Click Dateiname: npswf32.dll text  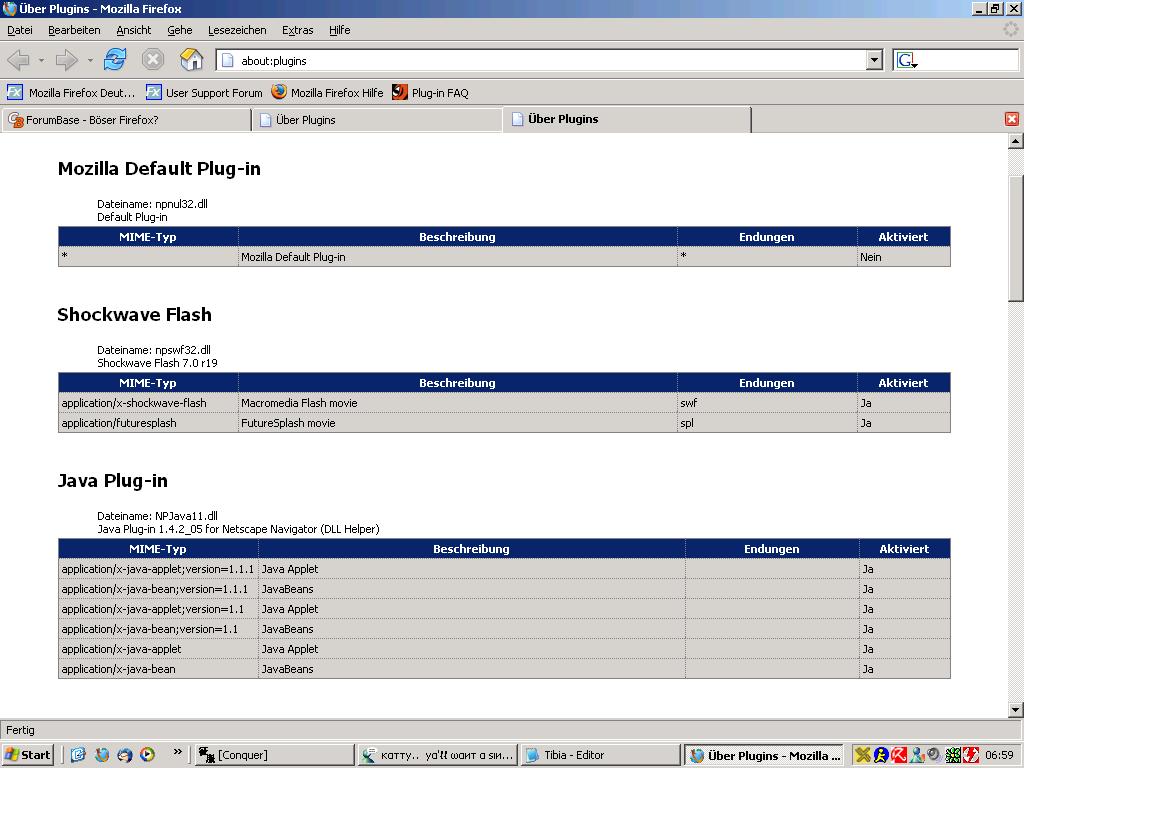pos(154,350)
